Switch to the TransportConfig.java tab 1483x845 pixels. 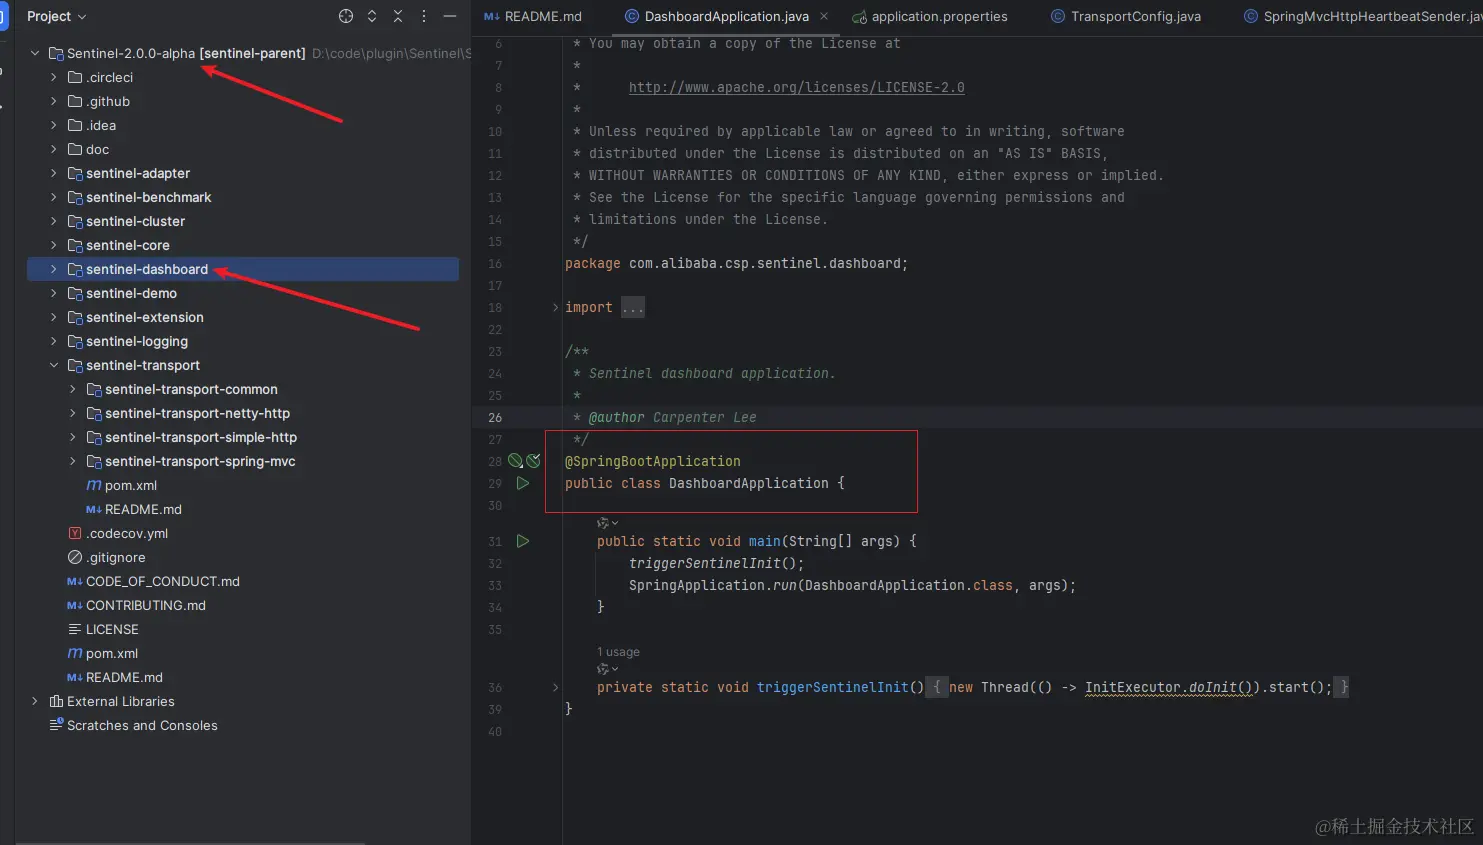[1126, 16]
